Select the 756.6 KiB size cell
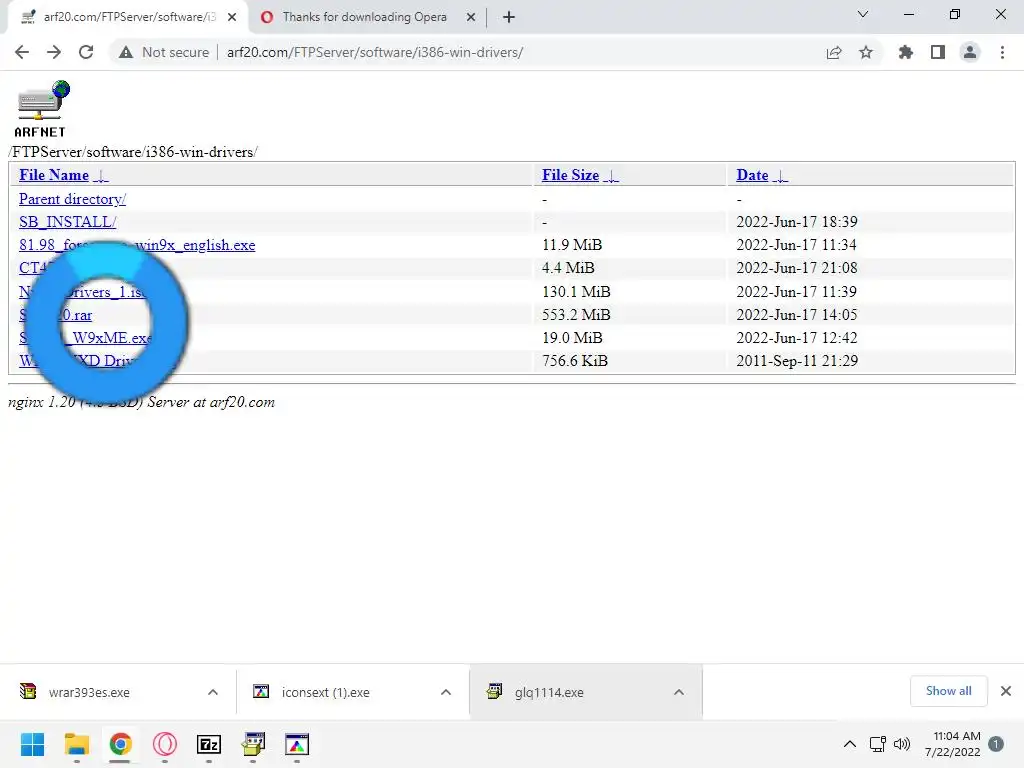1024x768 pixels. (x=575, y=360)
